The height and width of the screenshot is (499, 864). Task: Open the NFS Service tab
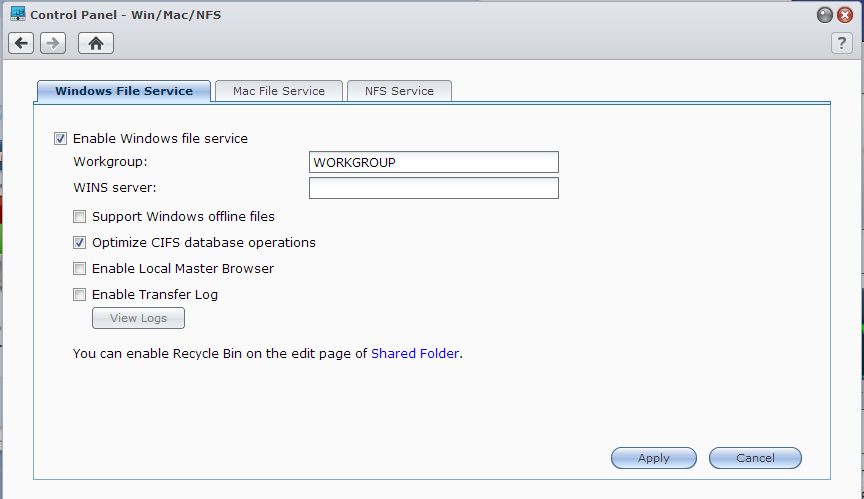[399, 91]
